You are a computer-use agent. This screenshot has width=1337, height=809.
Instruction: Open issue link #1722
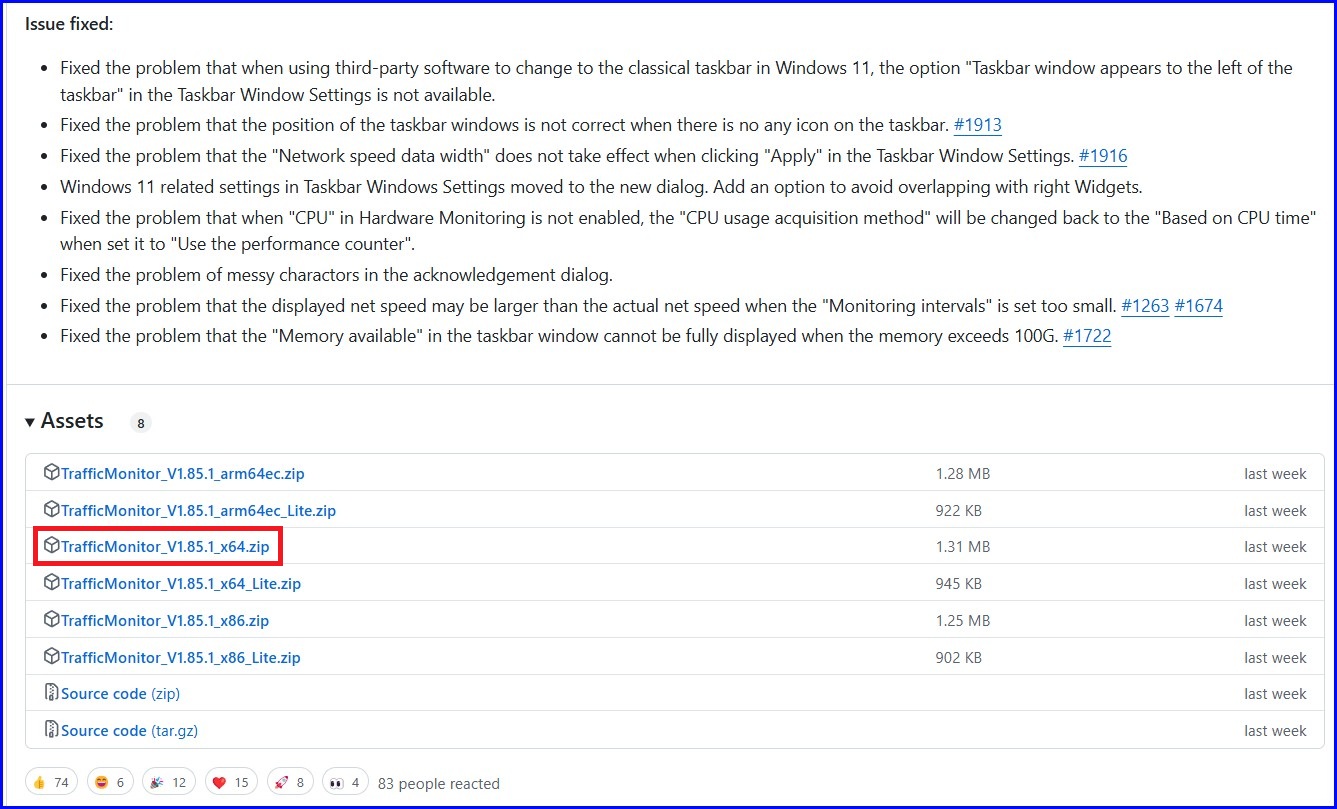click(x=1087, y=336)
